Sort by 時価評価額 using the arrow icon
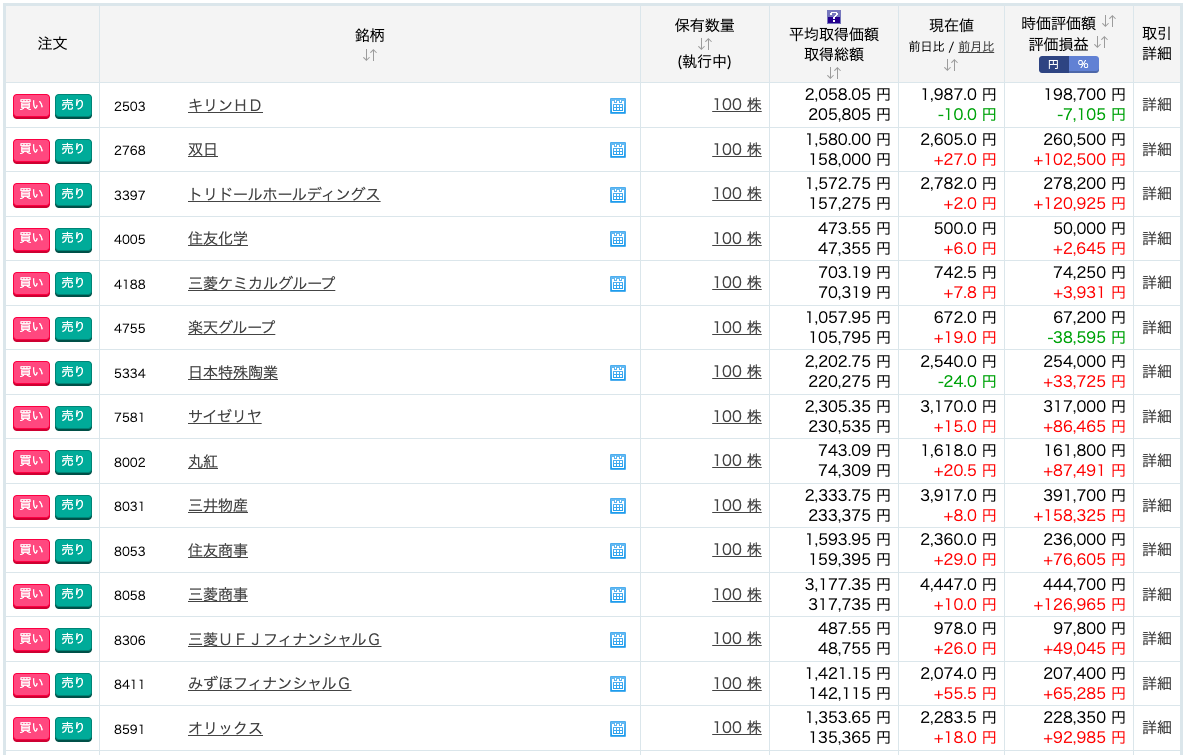 (1109, 21)
